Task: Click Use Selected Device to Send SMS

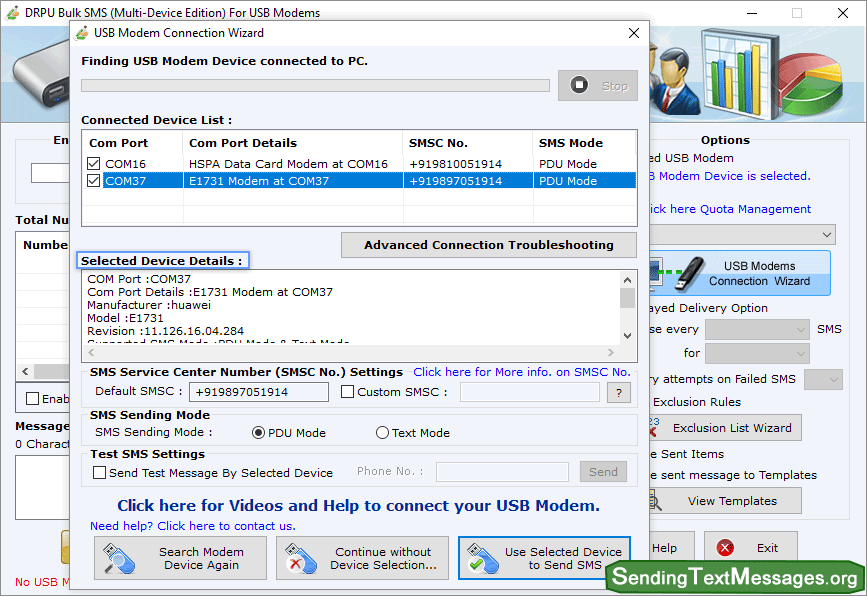Action: coord(544,558)
